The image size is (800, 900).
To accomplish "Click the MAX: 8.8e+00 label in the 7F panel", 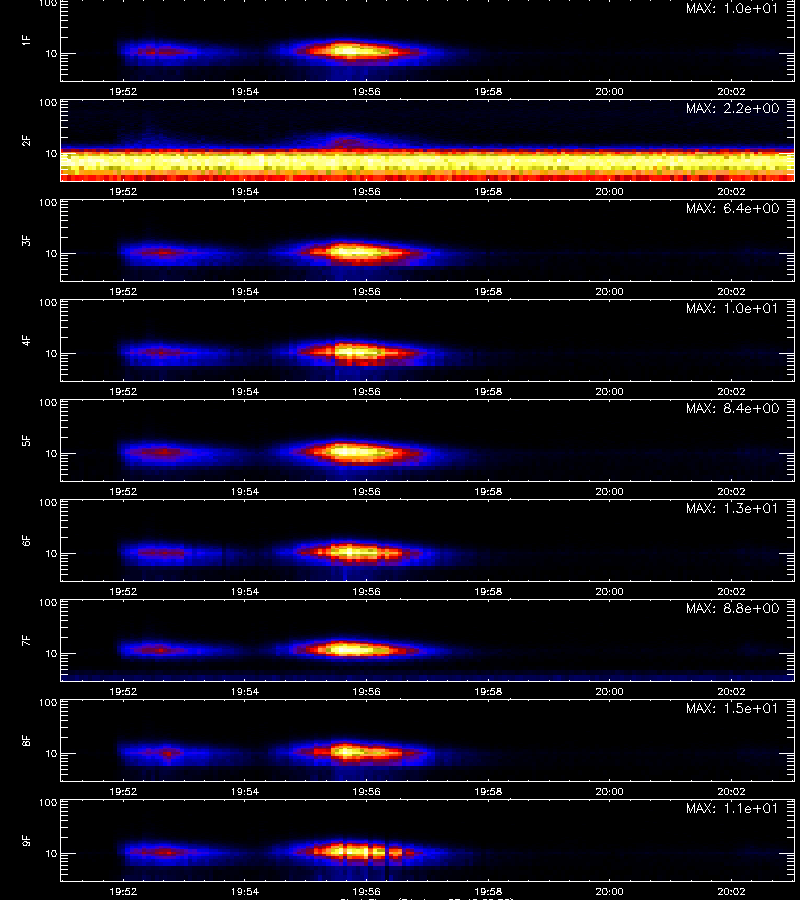I will click(732, 608).
